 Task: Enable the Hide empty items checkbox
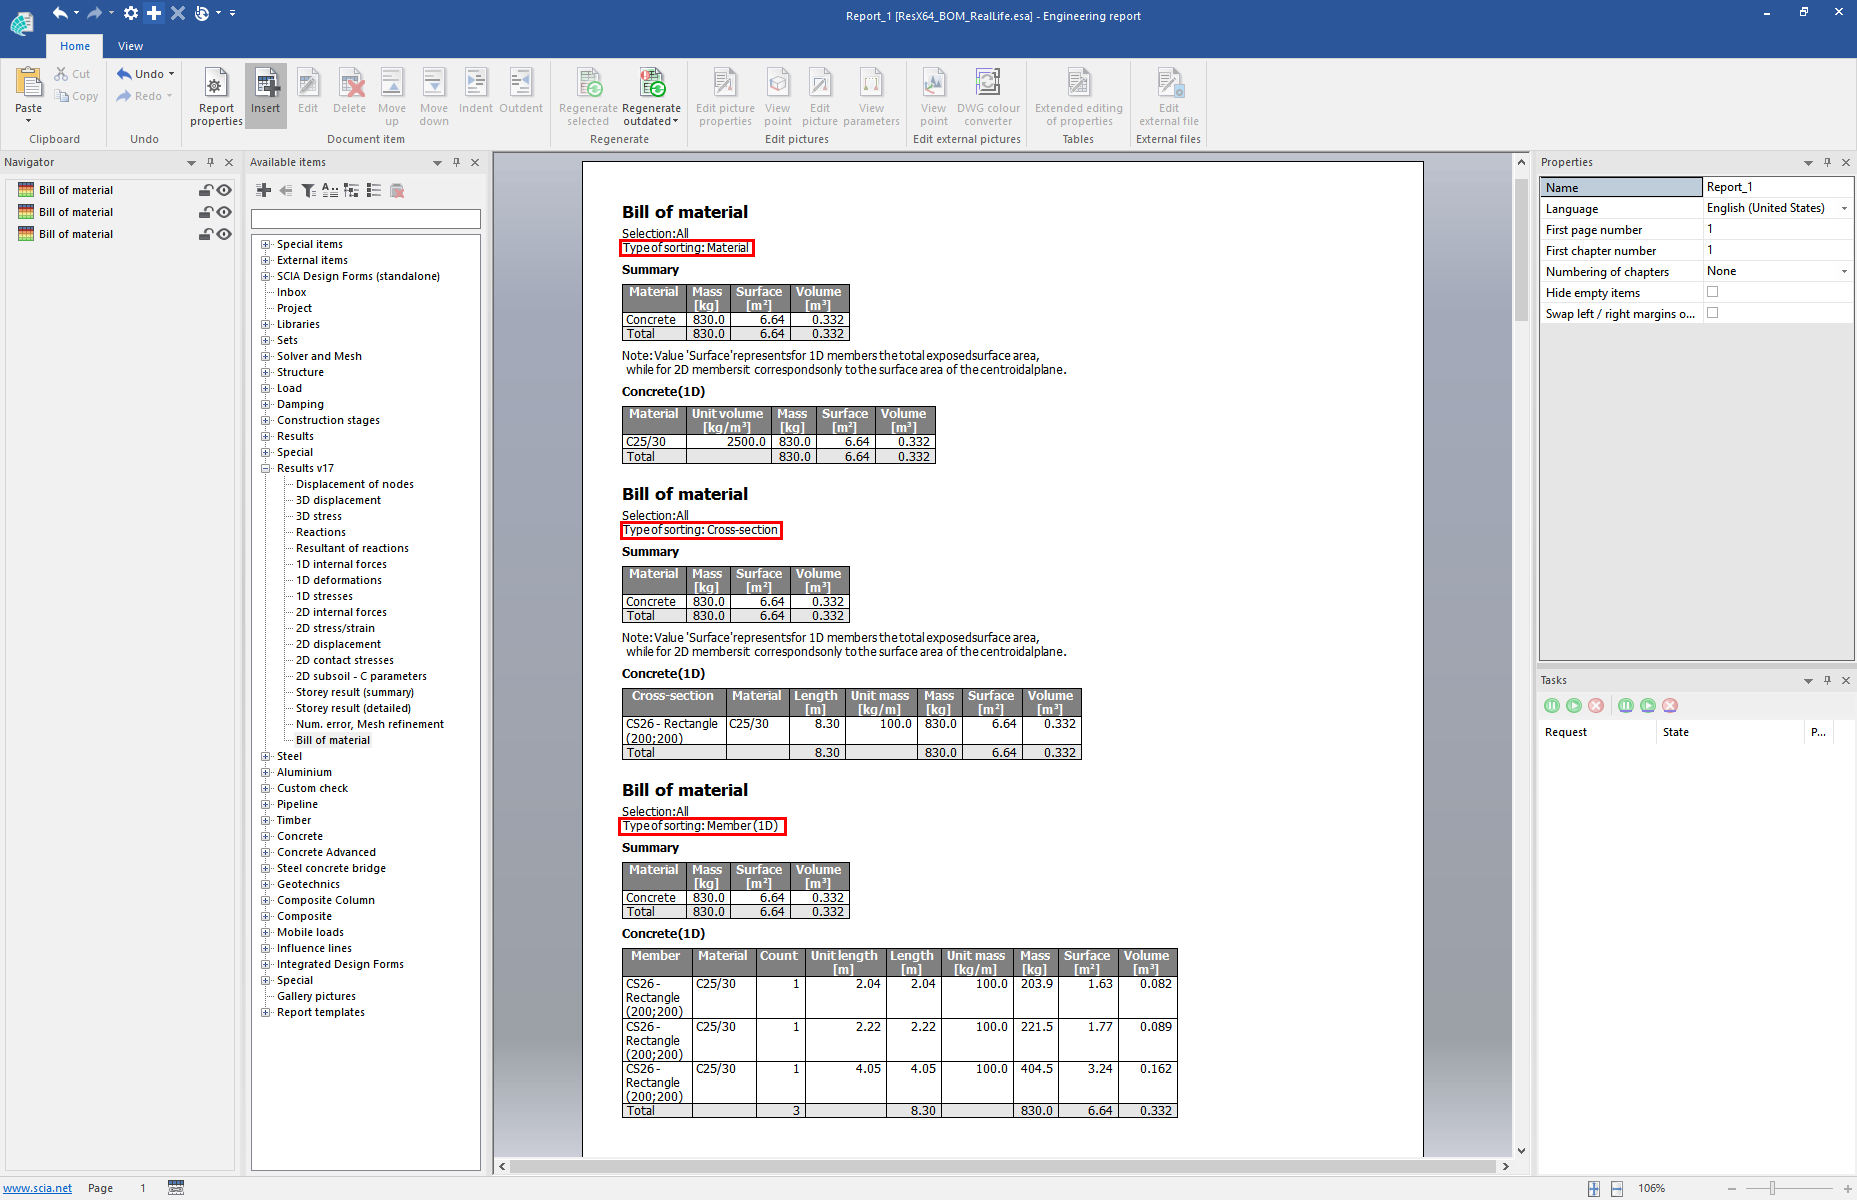click(x=1712, y=292)
